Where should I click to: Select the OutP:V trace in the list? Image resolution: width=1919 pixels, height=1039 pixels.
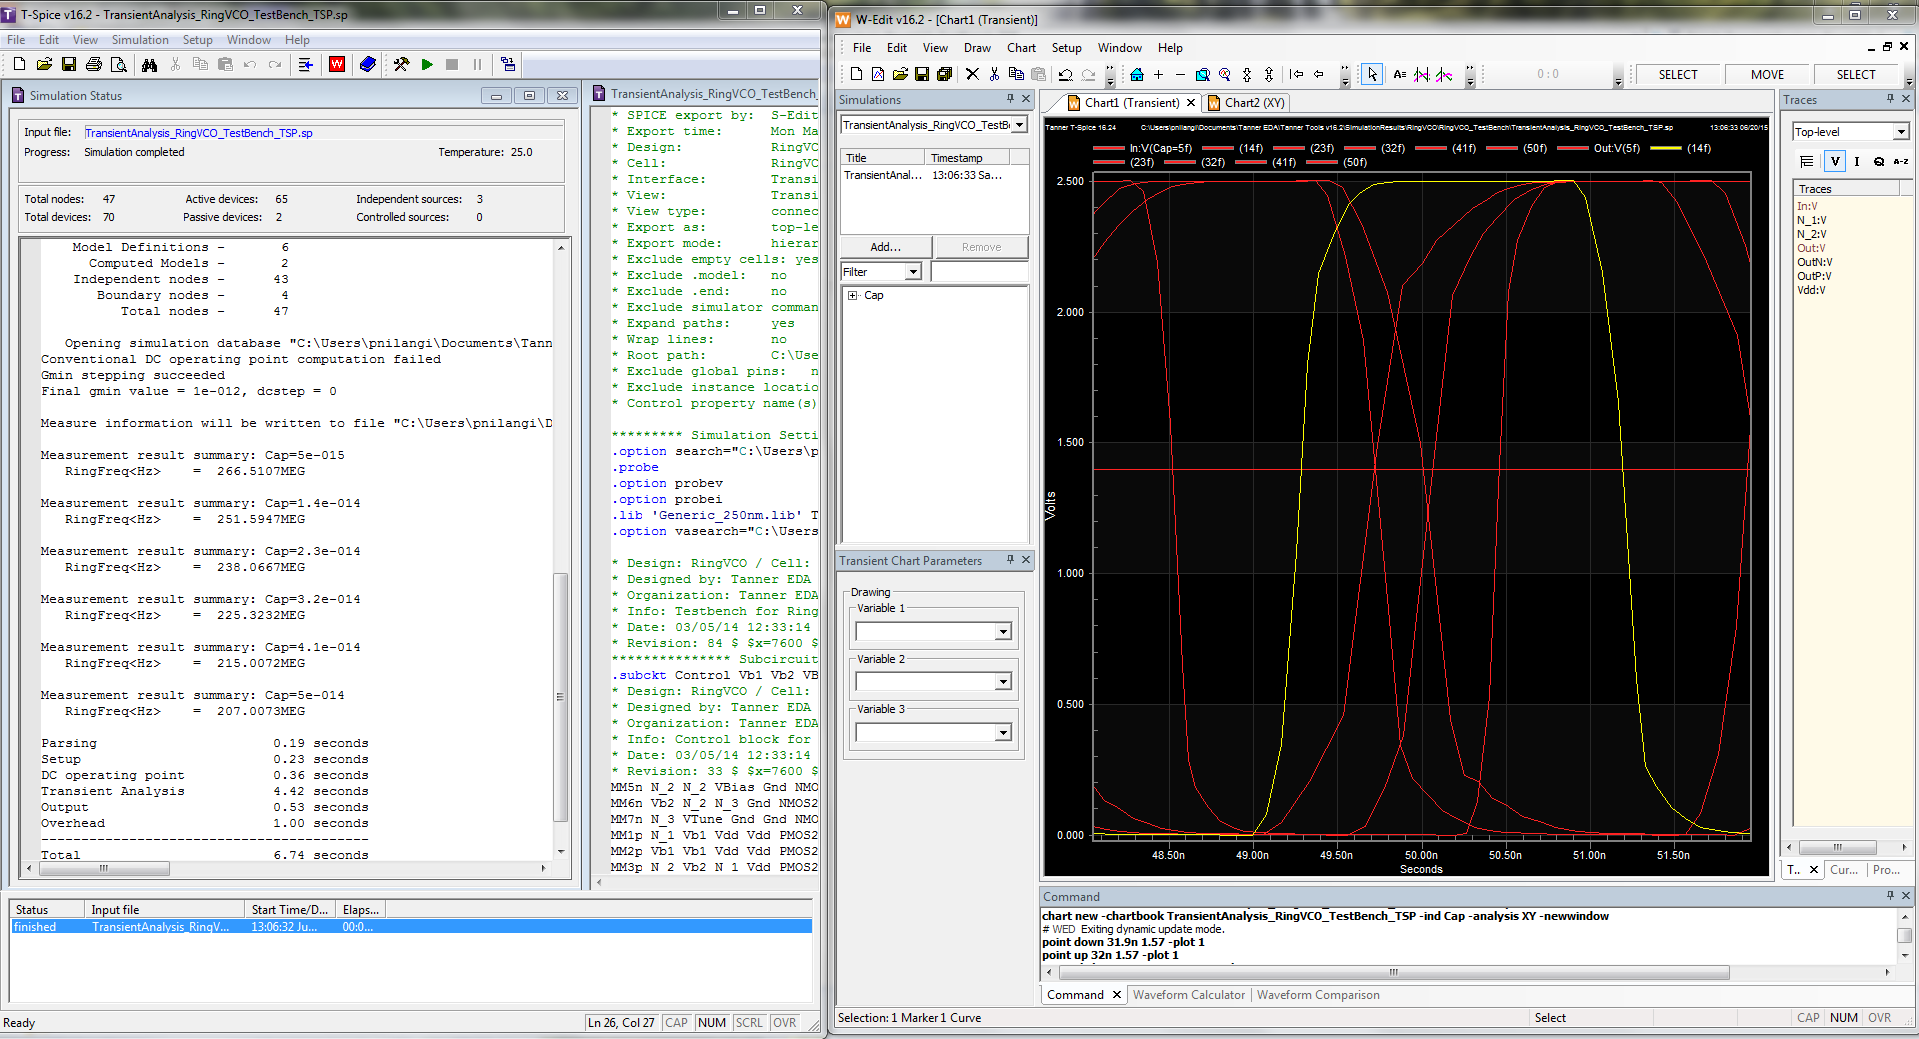(1814, 277)
